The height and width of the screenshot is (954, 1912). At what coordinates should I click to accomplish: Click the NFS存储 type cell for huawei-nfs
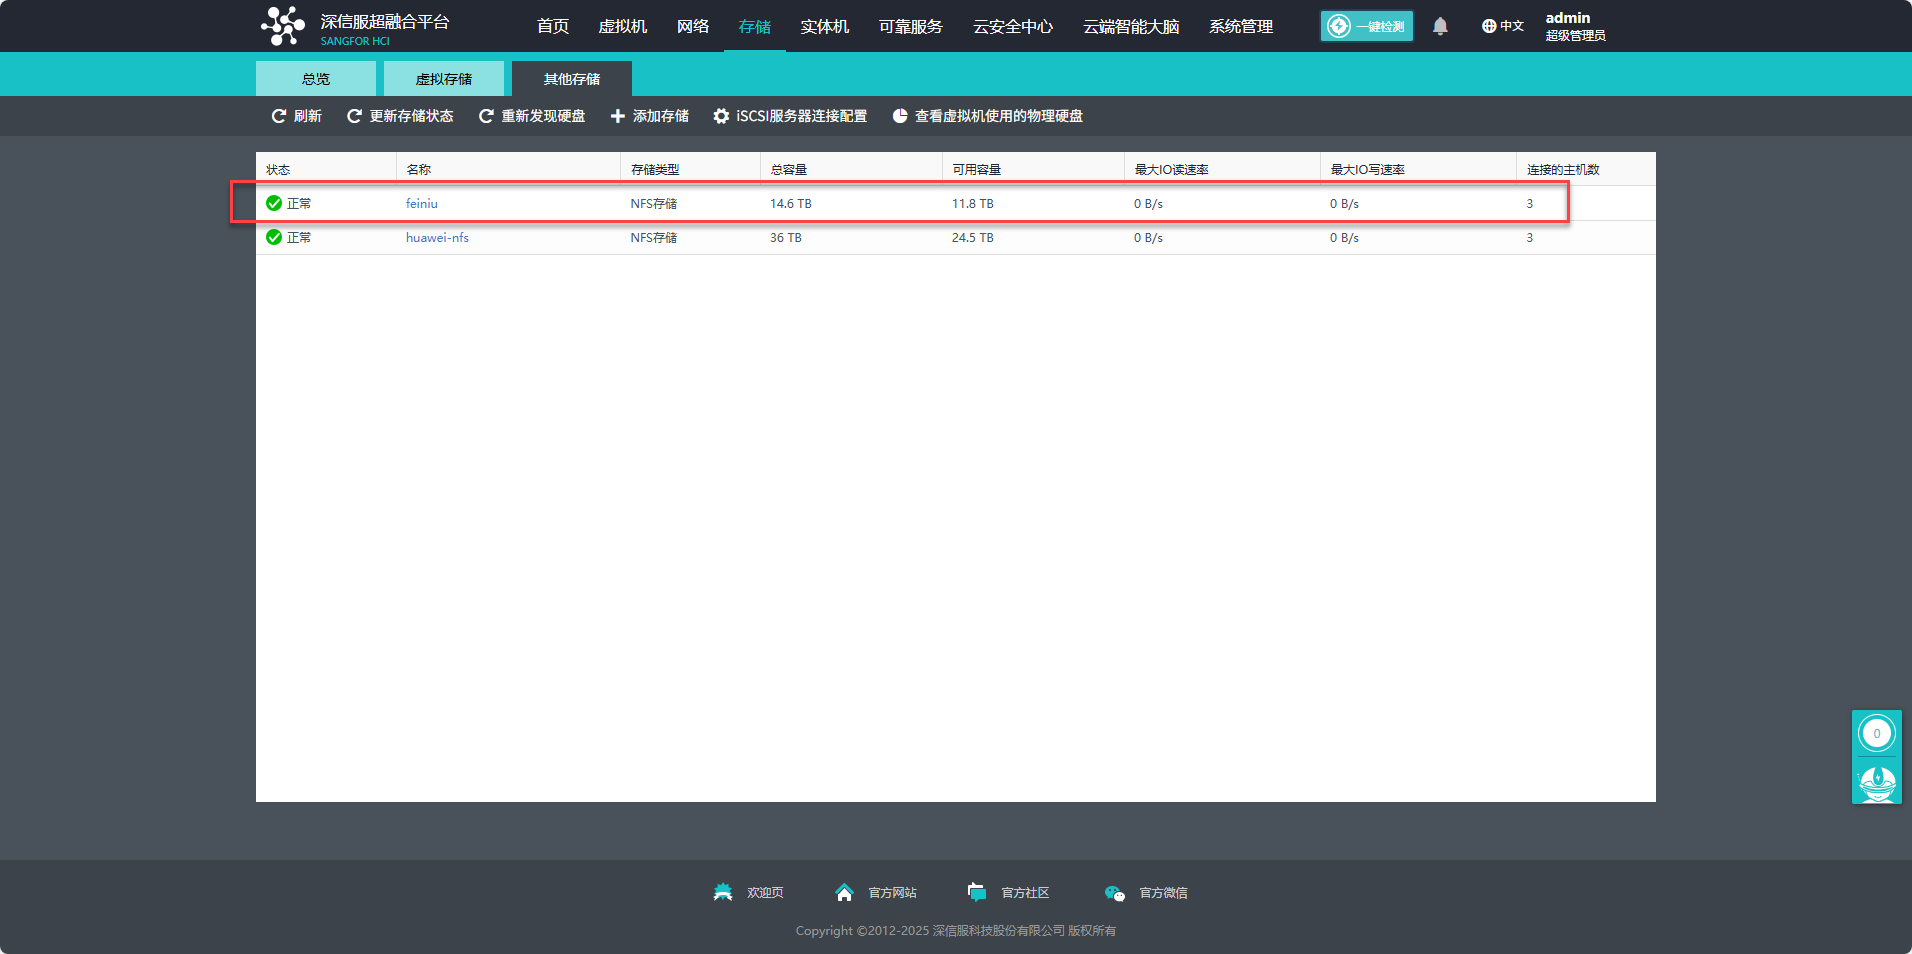(654, 237)
